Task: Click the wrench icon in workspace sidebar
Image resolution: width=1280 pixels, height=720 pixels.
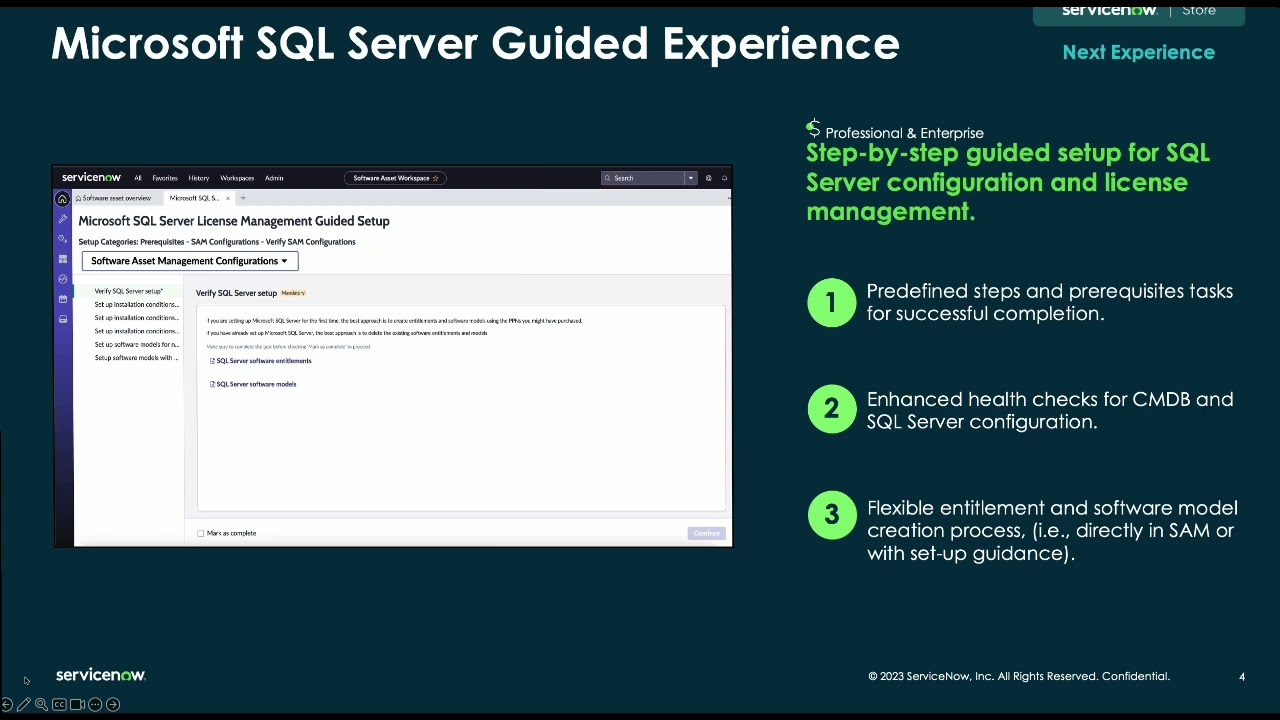Action: coord(63,219)
